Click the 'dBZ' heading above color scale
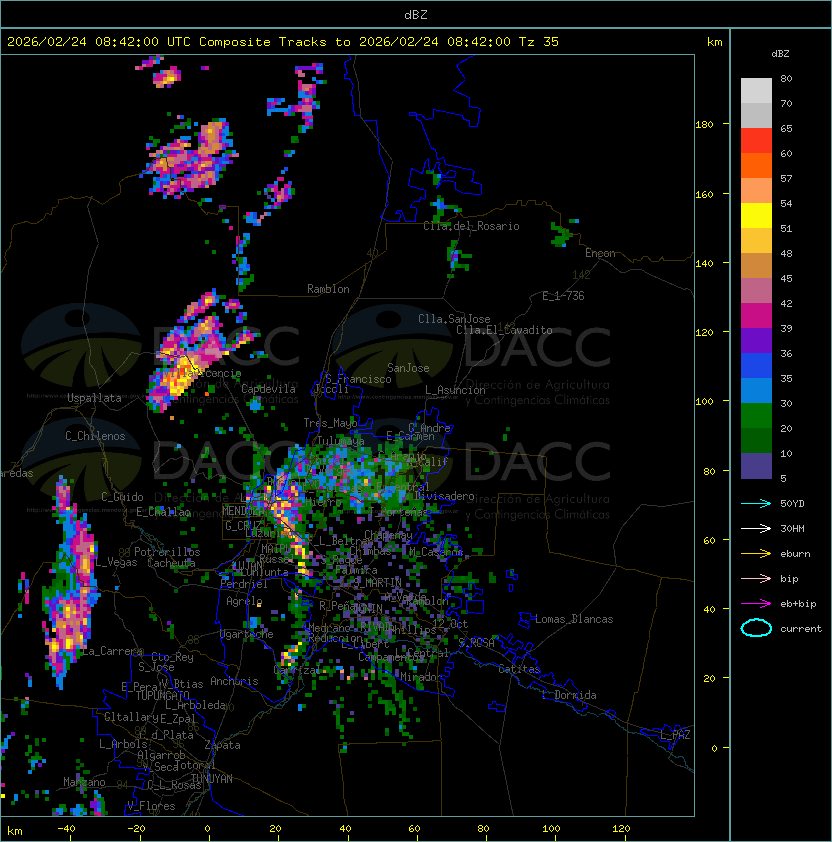832x842 pixels. 780,54
